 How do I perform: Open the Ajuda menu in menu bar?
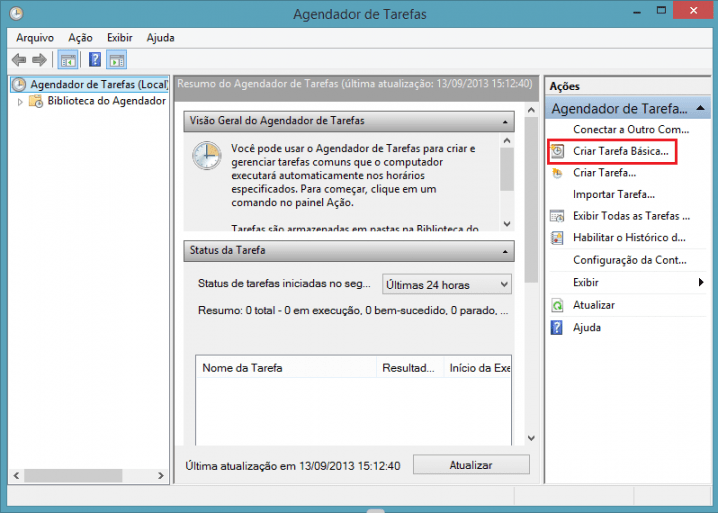[160, 38]
